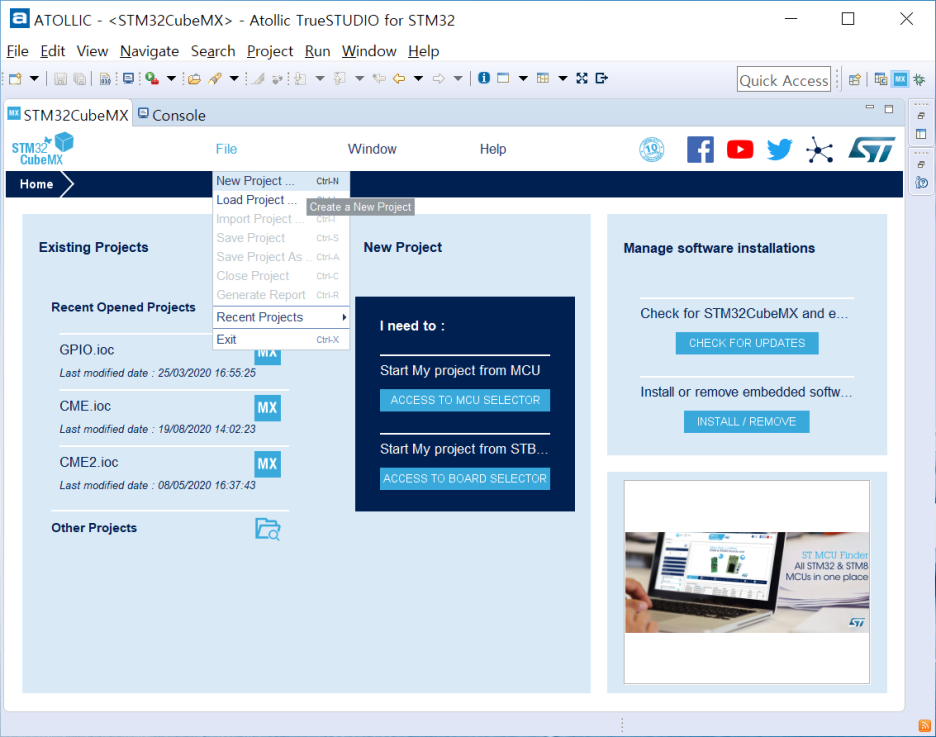Switch to the Console tab
This screenshot has width=936, height=737.
(172, 115)
